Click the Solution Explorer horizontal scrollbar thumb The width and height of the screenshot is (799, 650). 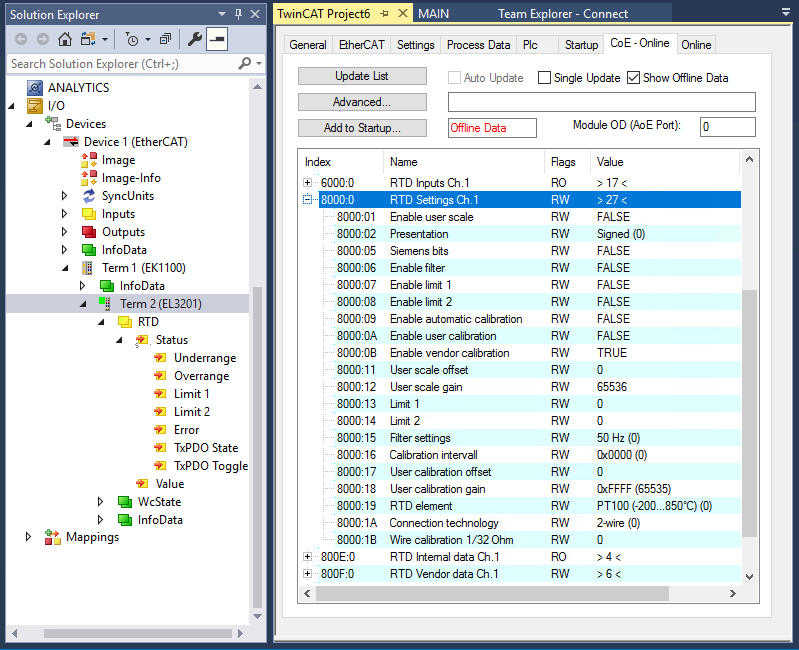(x=138, y=633)
